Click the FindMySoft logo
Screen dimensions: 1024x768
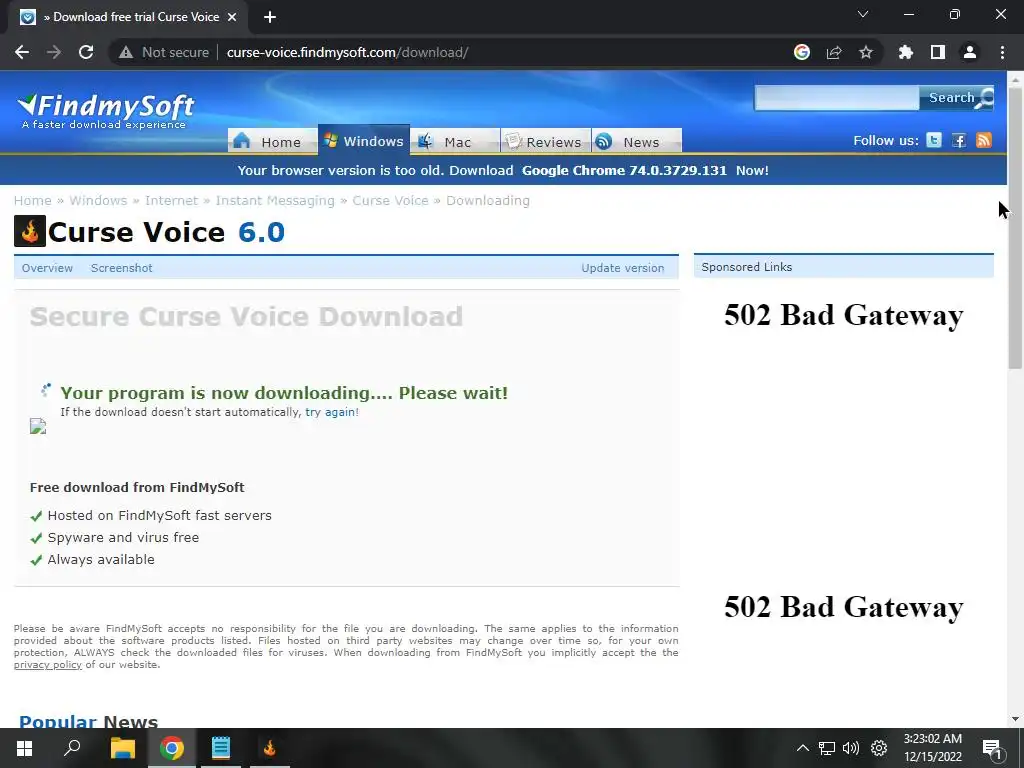pyautogui.click(x=106, y=111)
